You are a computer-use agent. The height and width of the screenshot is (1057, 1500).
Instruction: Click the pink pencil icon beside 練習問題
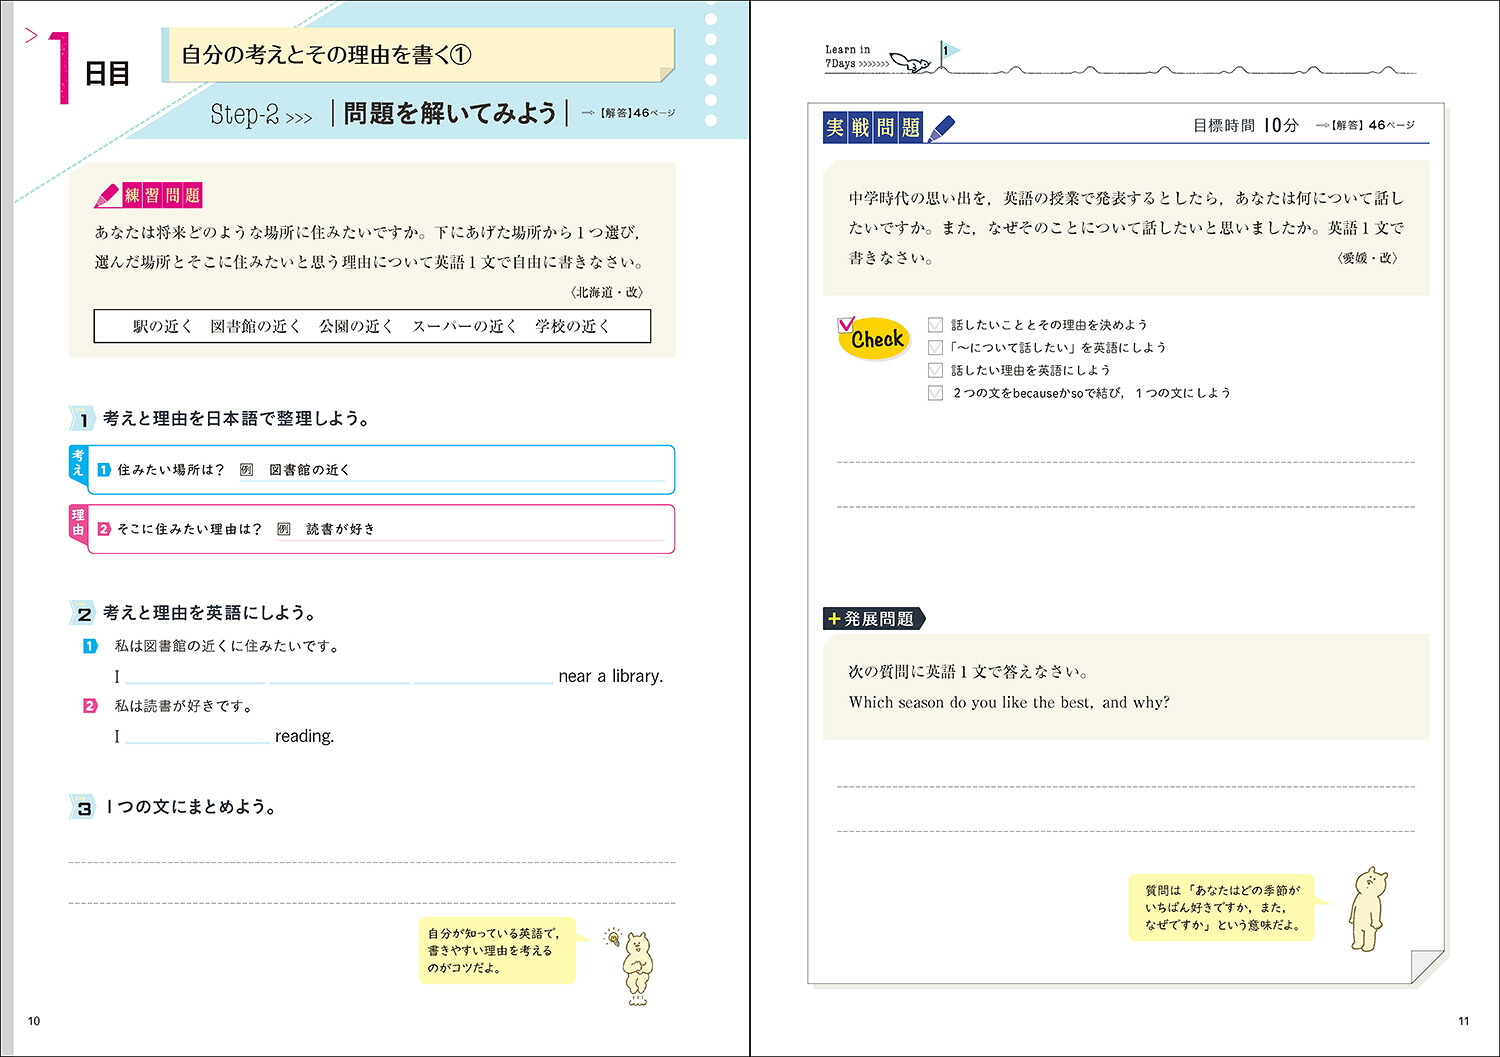(x=106, y=195)
